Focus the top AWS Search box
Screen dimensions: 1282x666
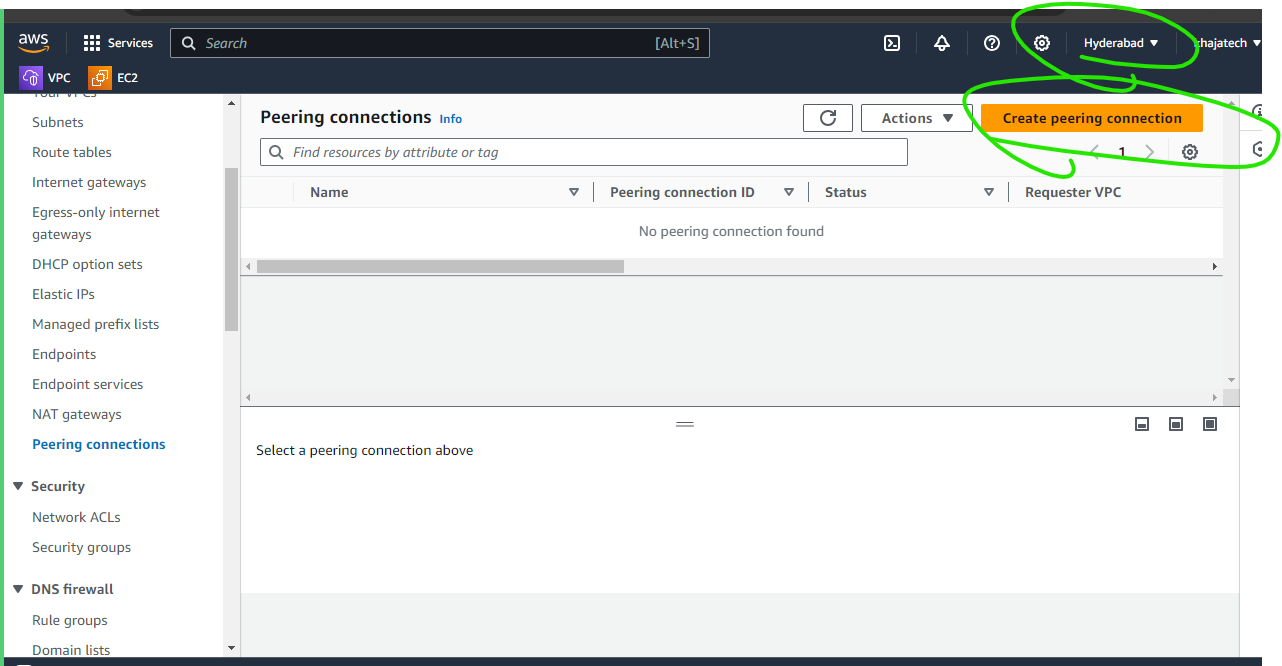(x=440, y=43)
